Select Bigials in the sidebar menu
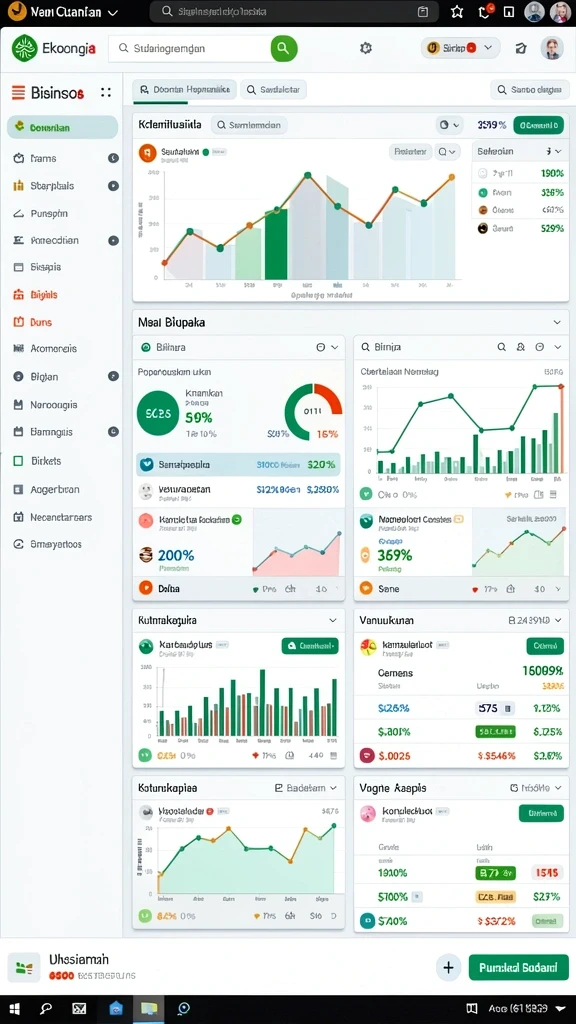Image resolution: width=576 pixels, height=1024 pixels. point(44,295)
